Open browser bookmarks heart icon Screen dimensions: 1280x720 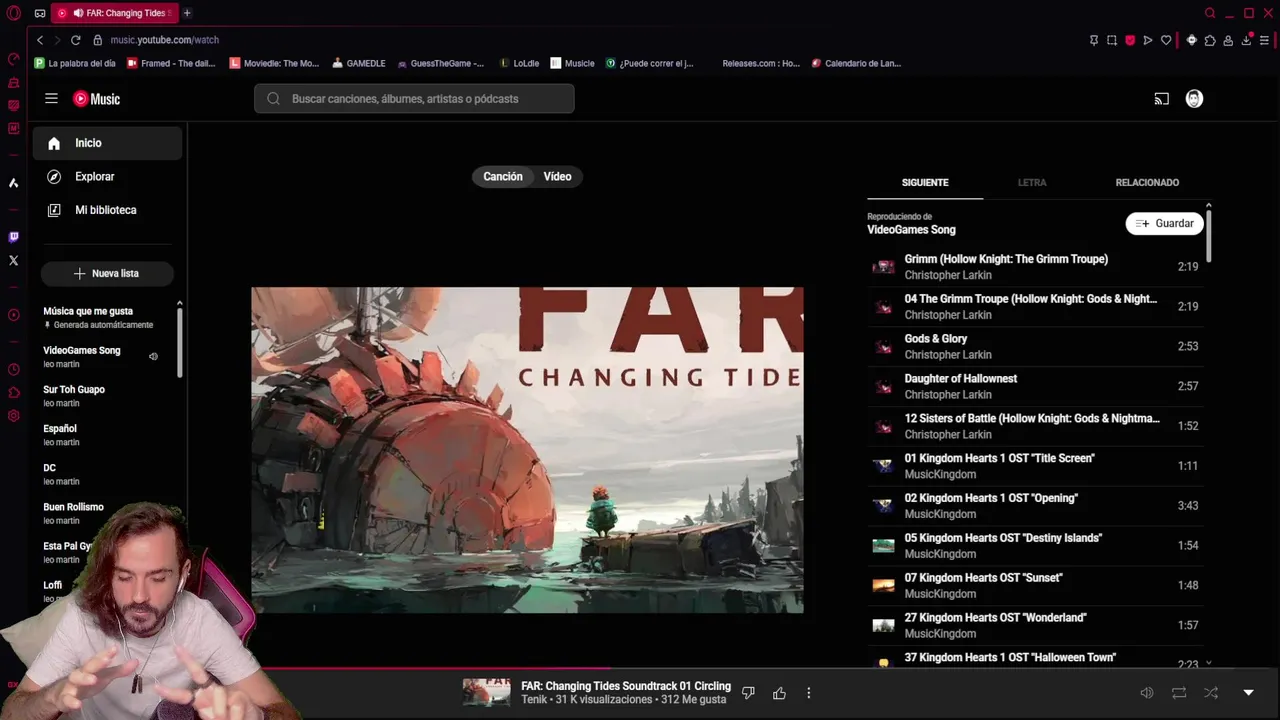pos(1166,40)
